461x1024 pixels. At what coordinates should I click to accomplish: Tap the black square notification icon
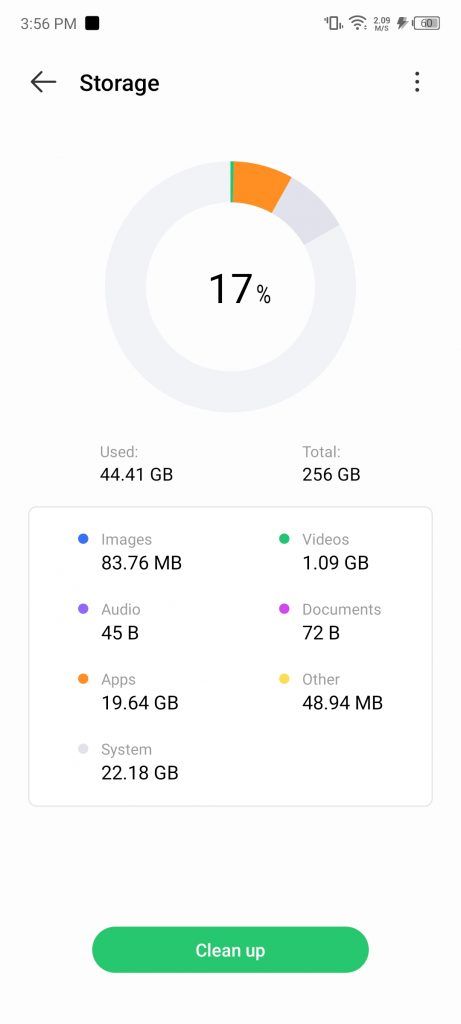tap(92, 24)
